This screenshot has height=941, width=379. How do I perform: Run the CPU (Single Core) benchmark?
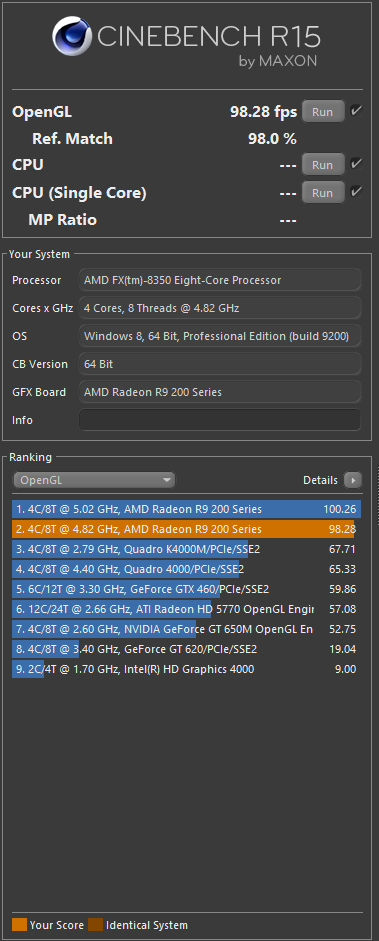click(323, 193)
